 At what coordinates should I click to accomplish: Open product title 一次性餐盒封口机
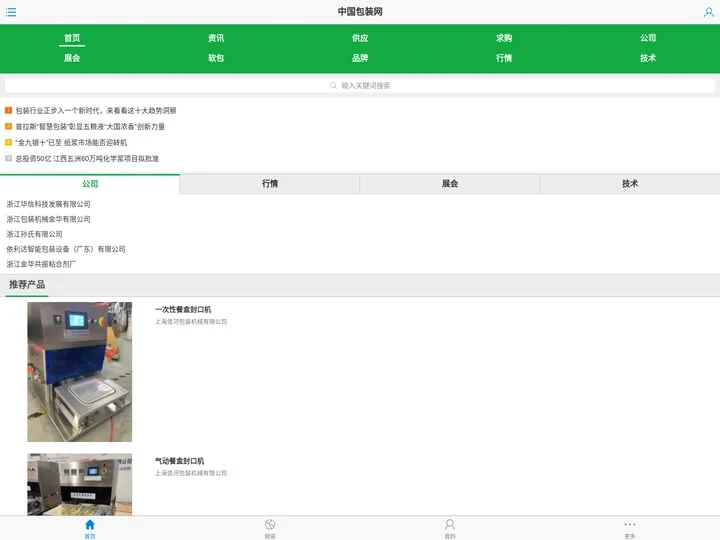(x=183, y=309)
